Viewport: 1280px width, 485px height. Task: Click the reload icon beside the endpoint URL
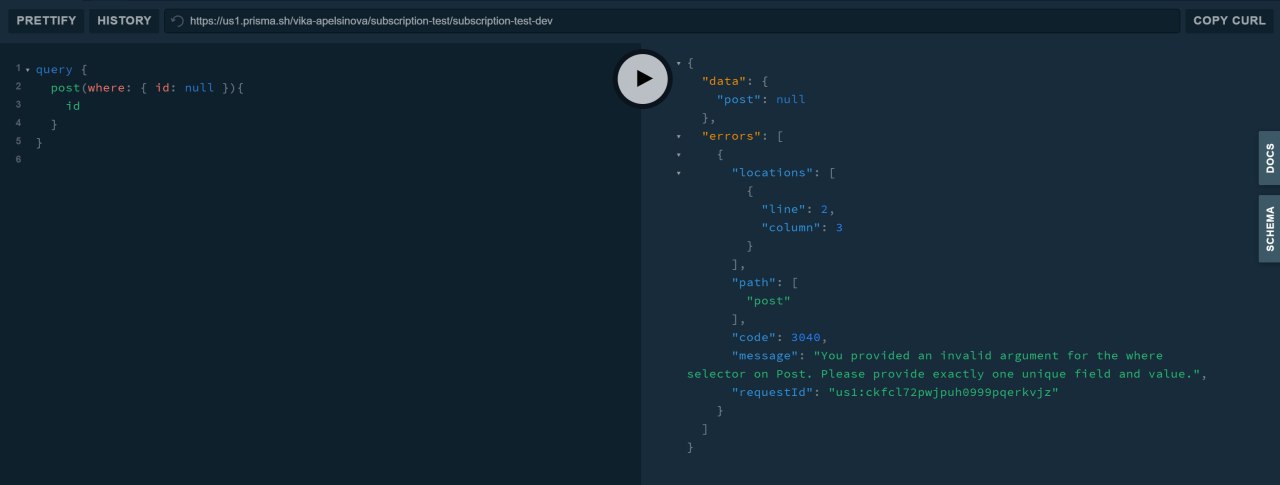click(x=177, y=21)
